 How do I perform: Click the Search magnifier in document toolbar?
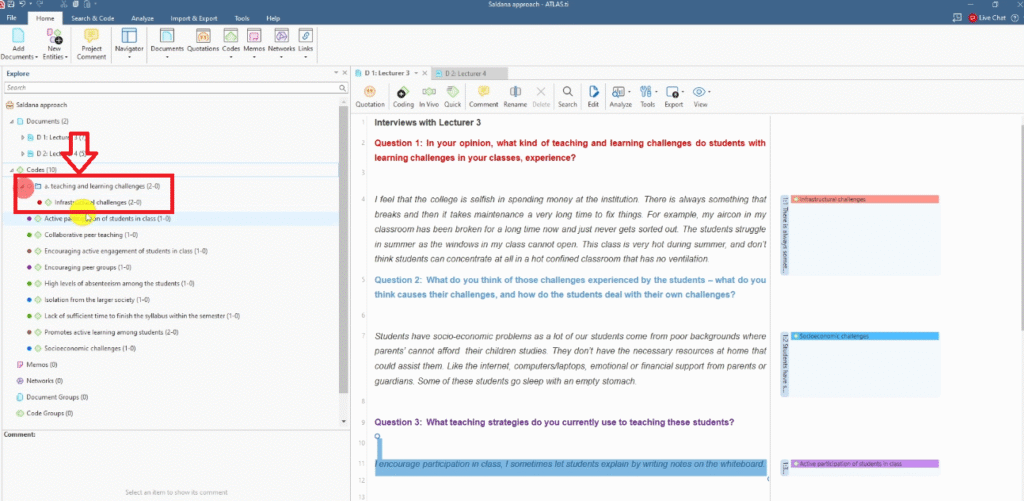tap(567, 93)
